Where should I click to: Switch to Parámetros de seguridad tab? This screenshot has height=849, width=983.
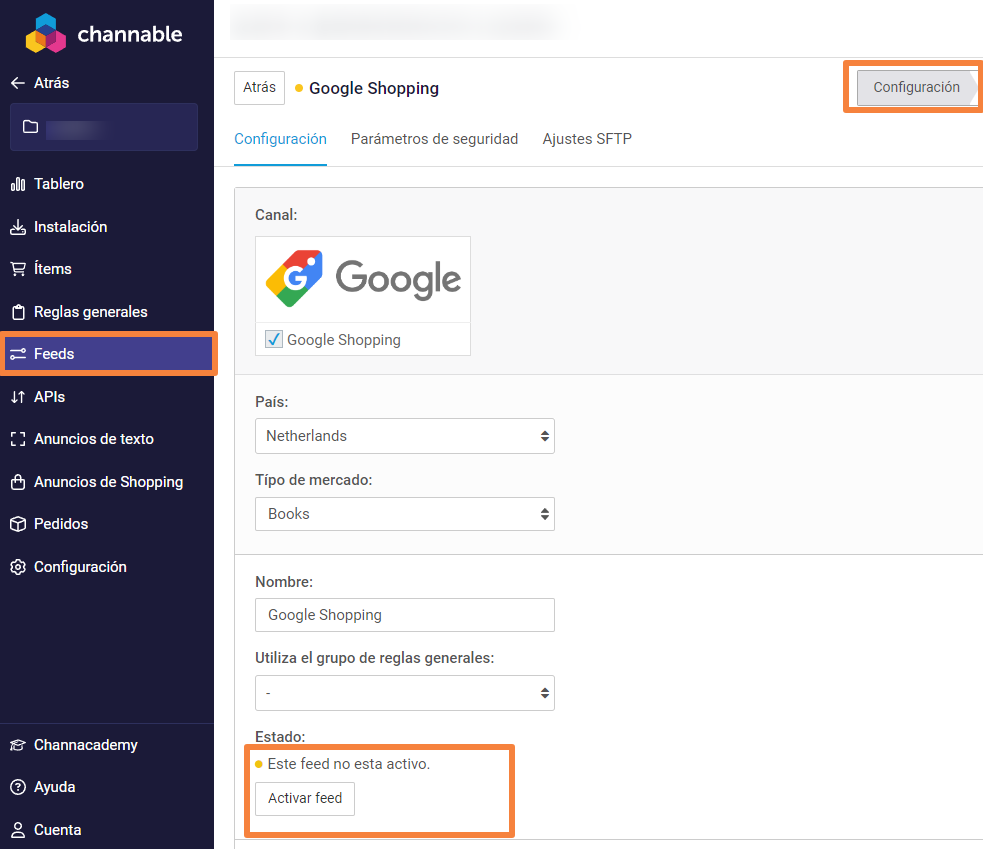pos(434,139)
